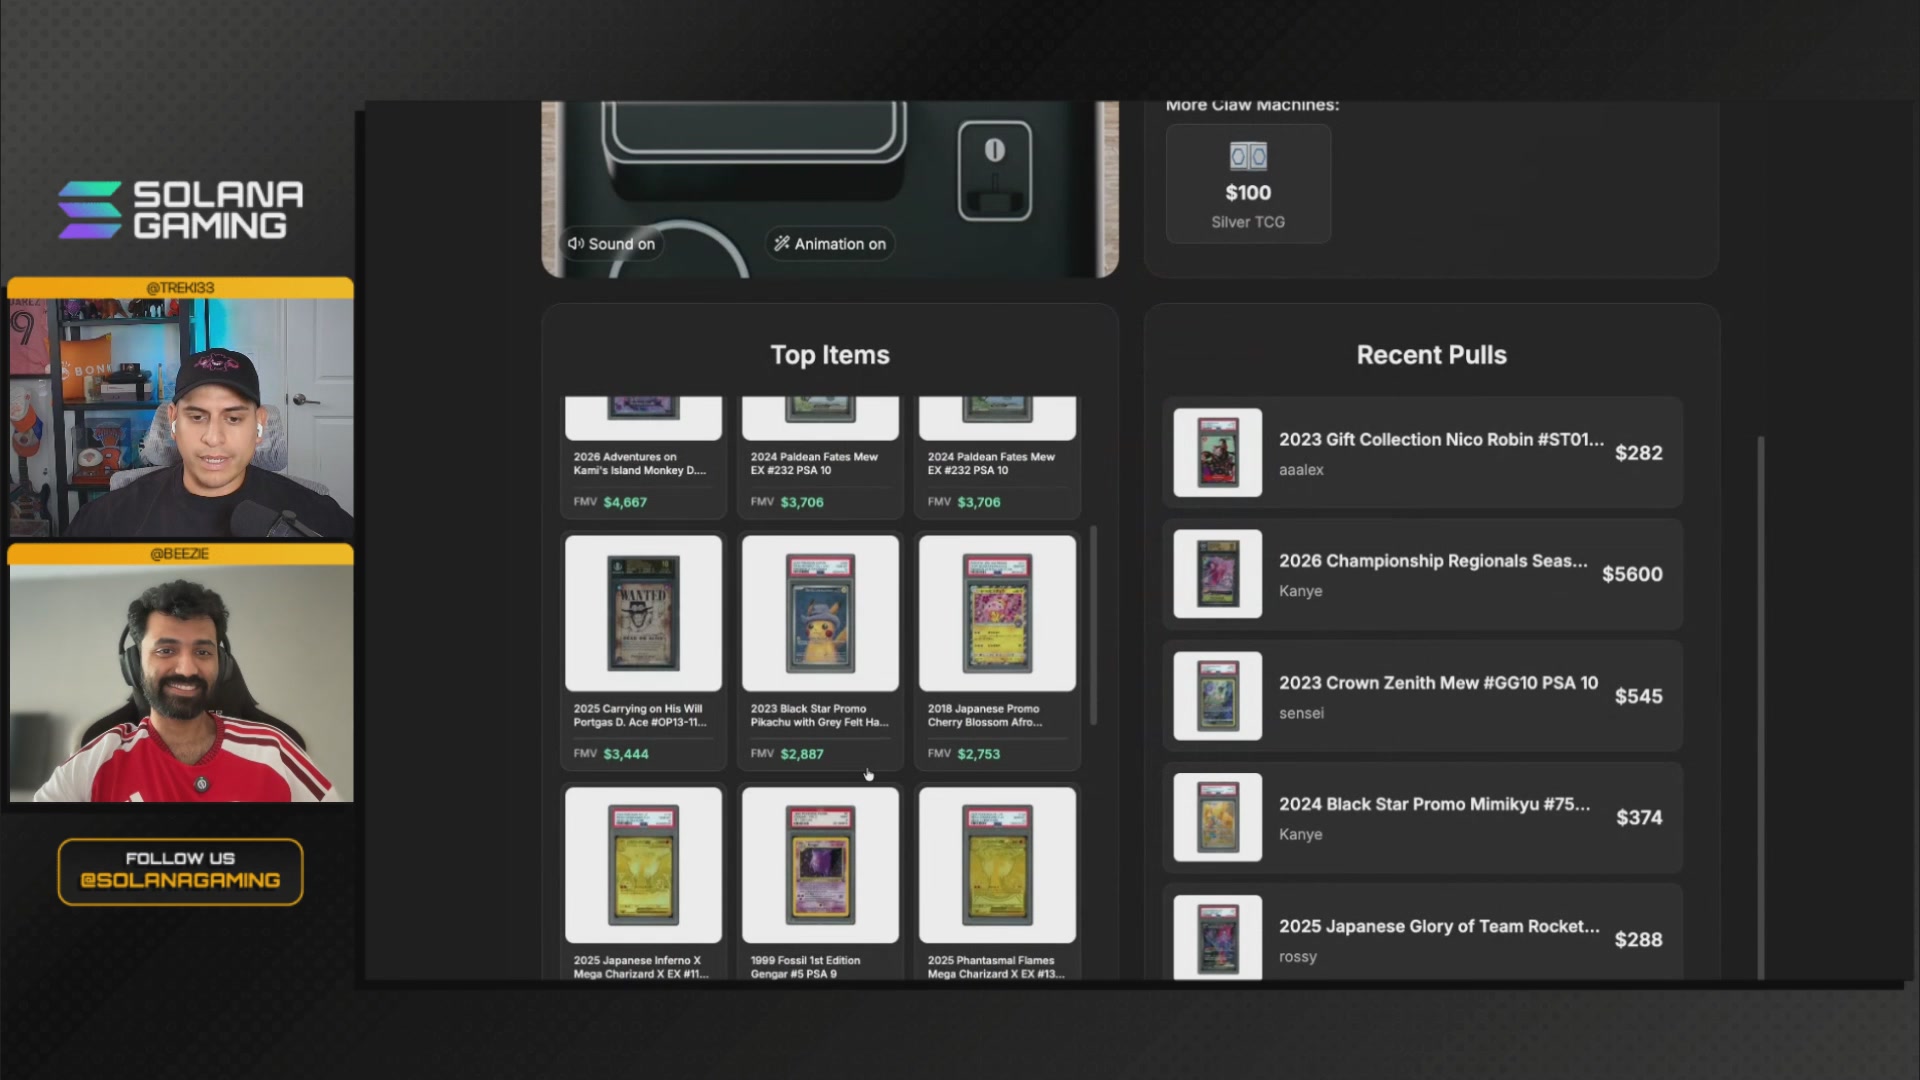This screenshot has width=1920, height=1080.
Task: Click the FMV $4,667 price
Action: [x=611, y=502]
